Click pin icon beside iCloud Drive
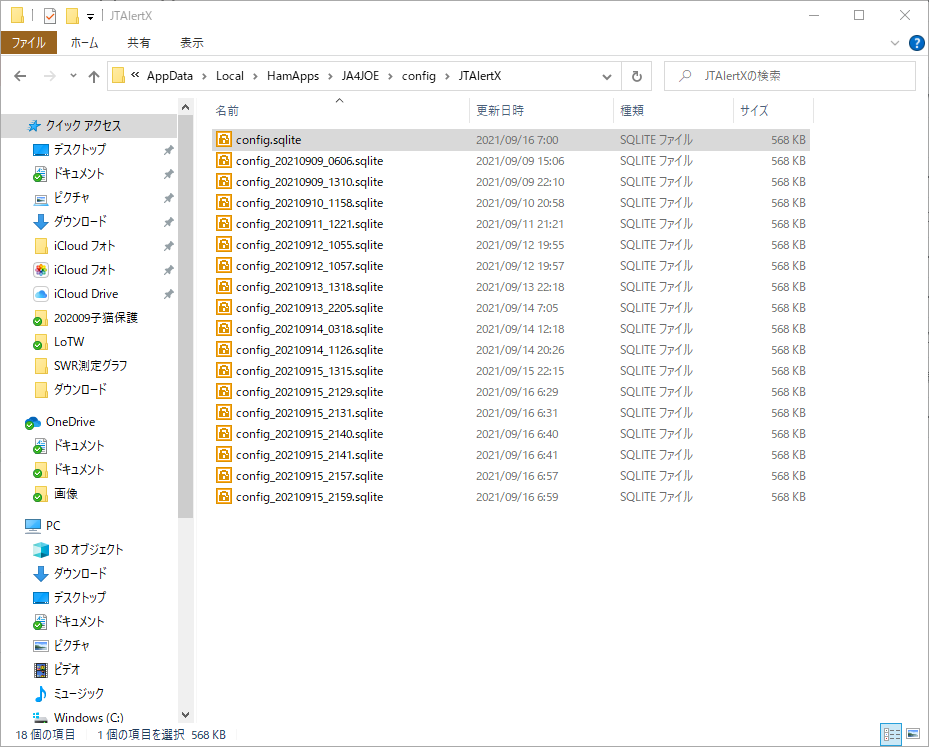The image size is (929, 747). (169, 294)
